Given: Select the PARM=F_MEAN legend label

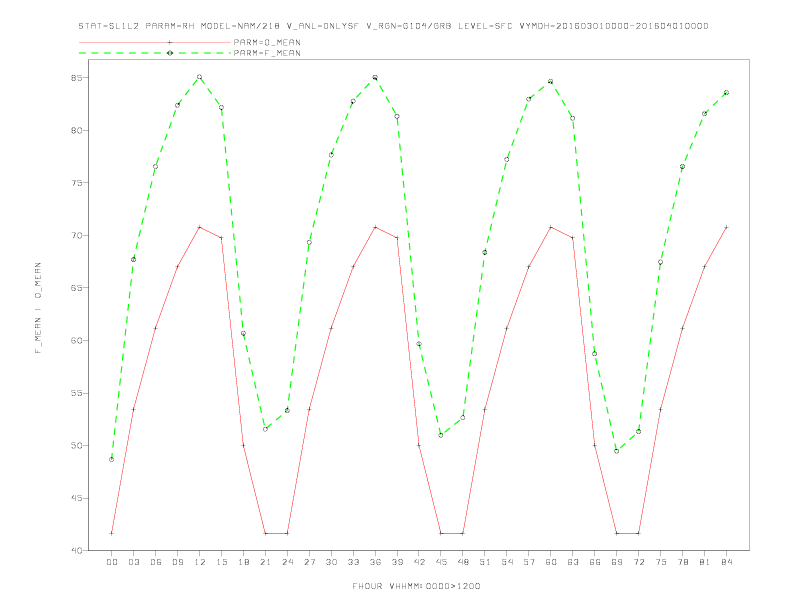Looking at the screenshot, I should 267,53.
